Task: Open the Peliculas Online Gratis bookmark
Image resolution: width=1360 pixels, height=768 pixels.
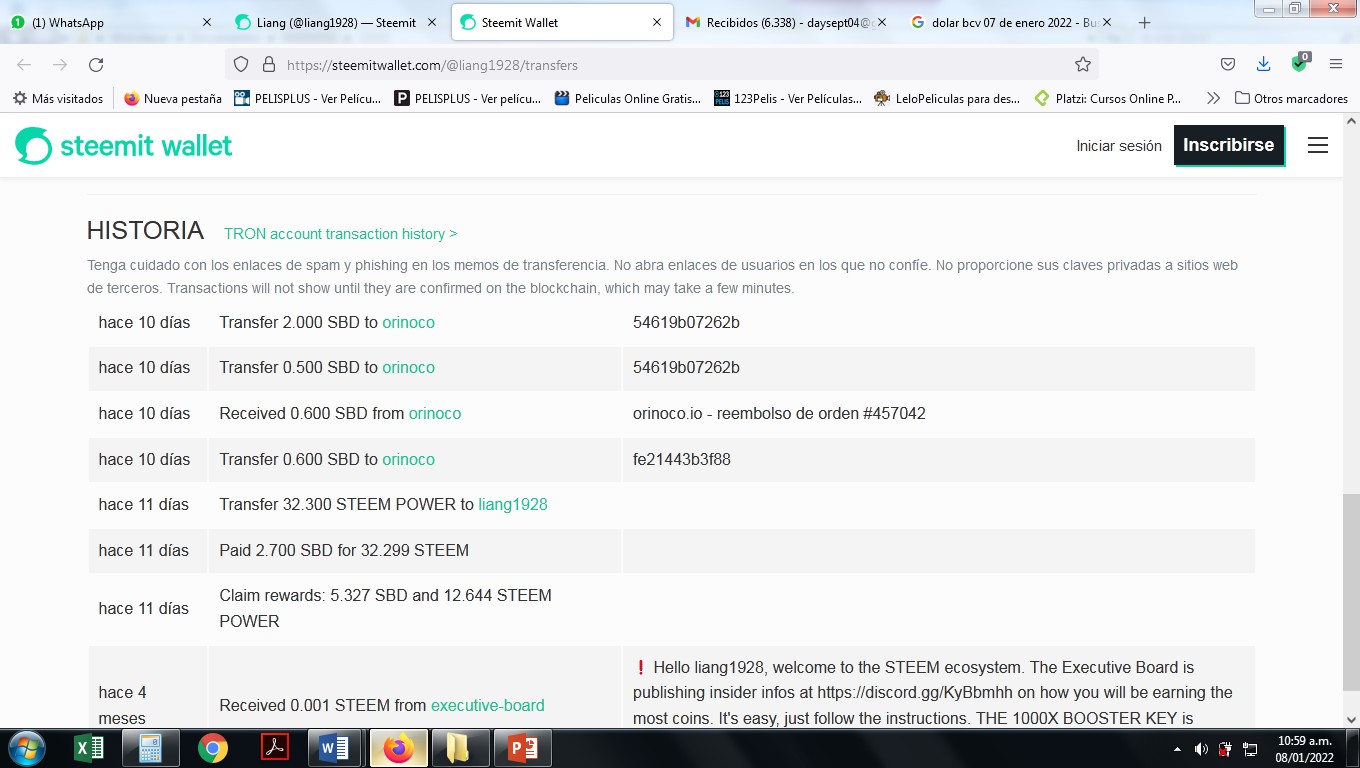Action: tap(628, 98)
